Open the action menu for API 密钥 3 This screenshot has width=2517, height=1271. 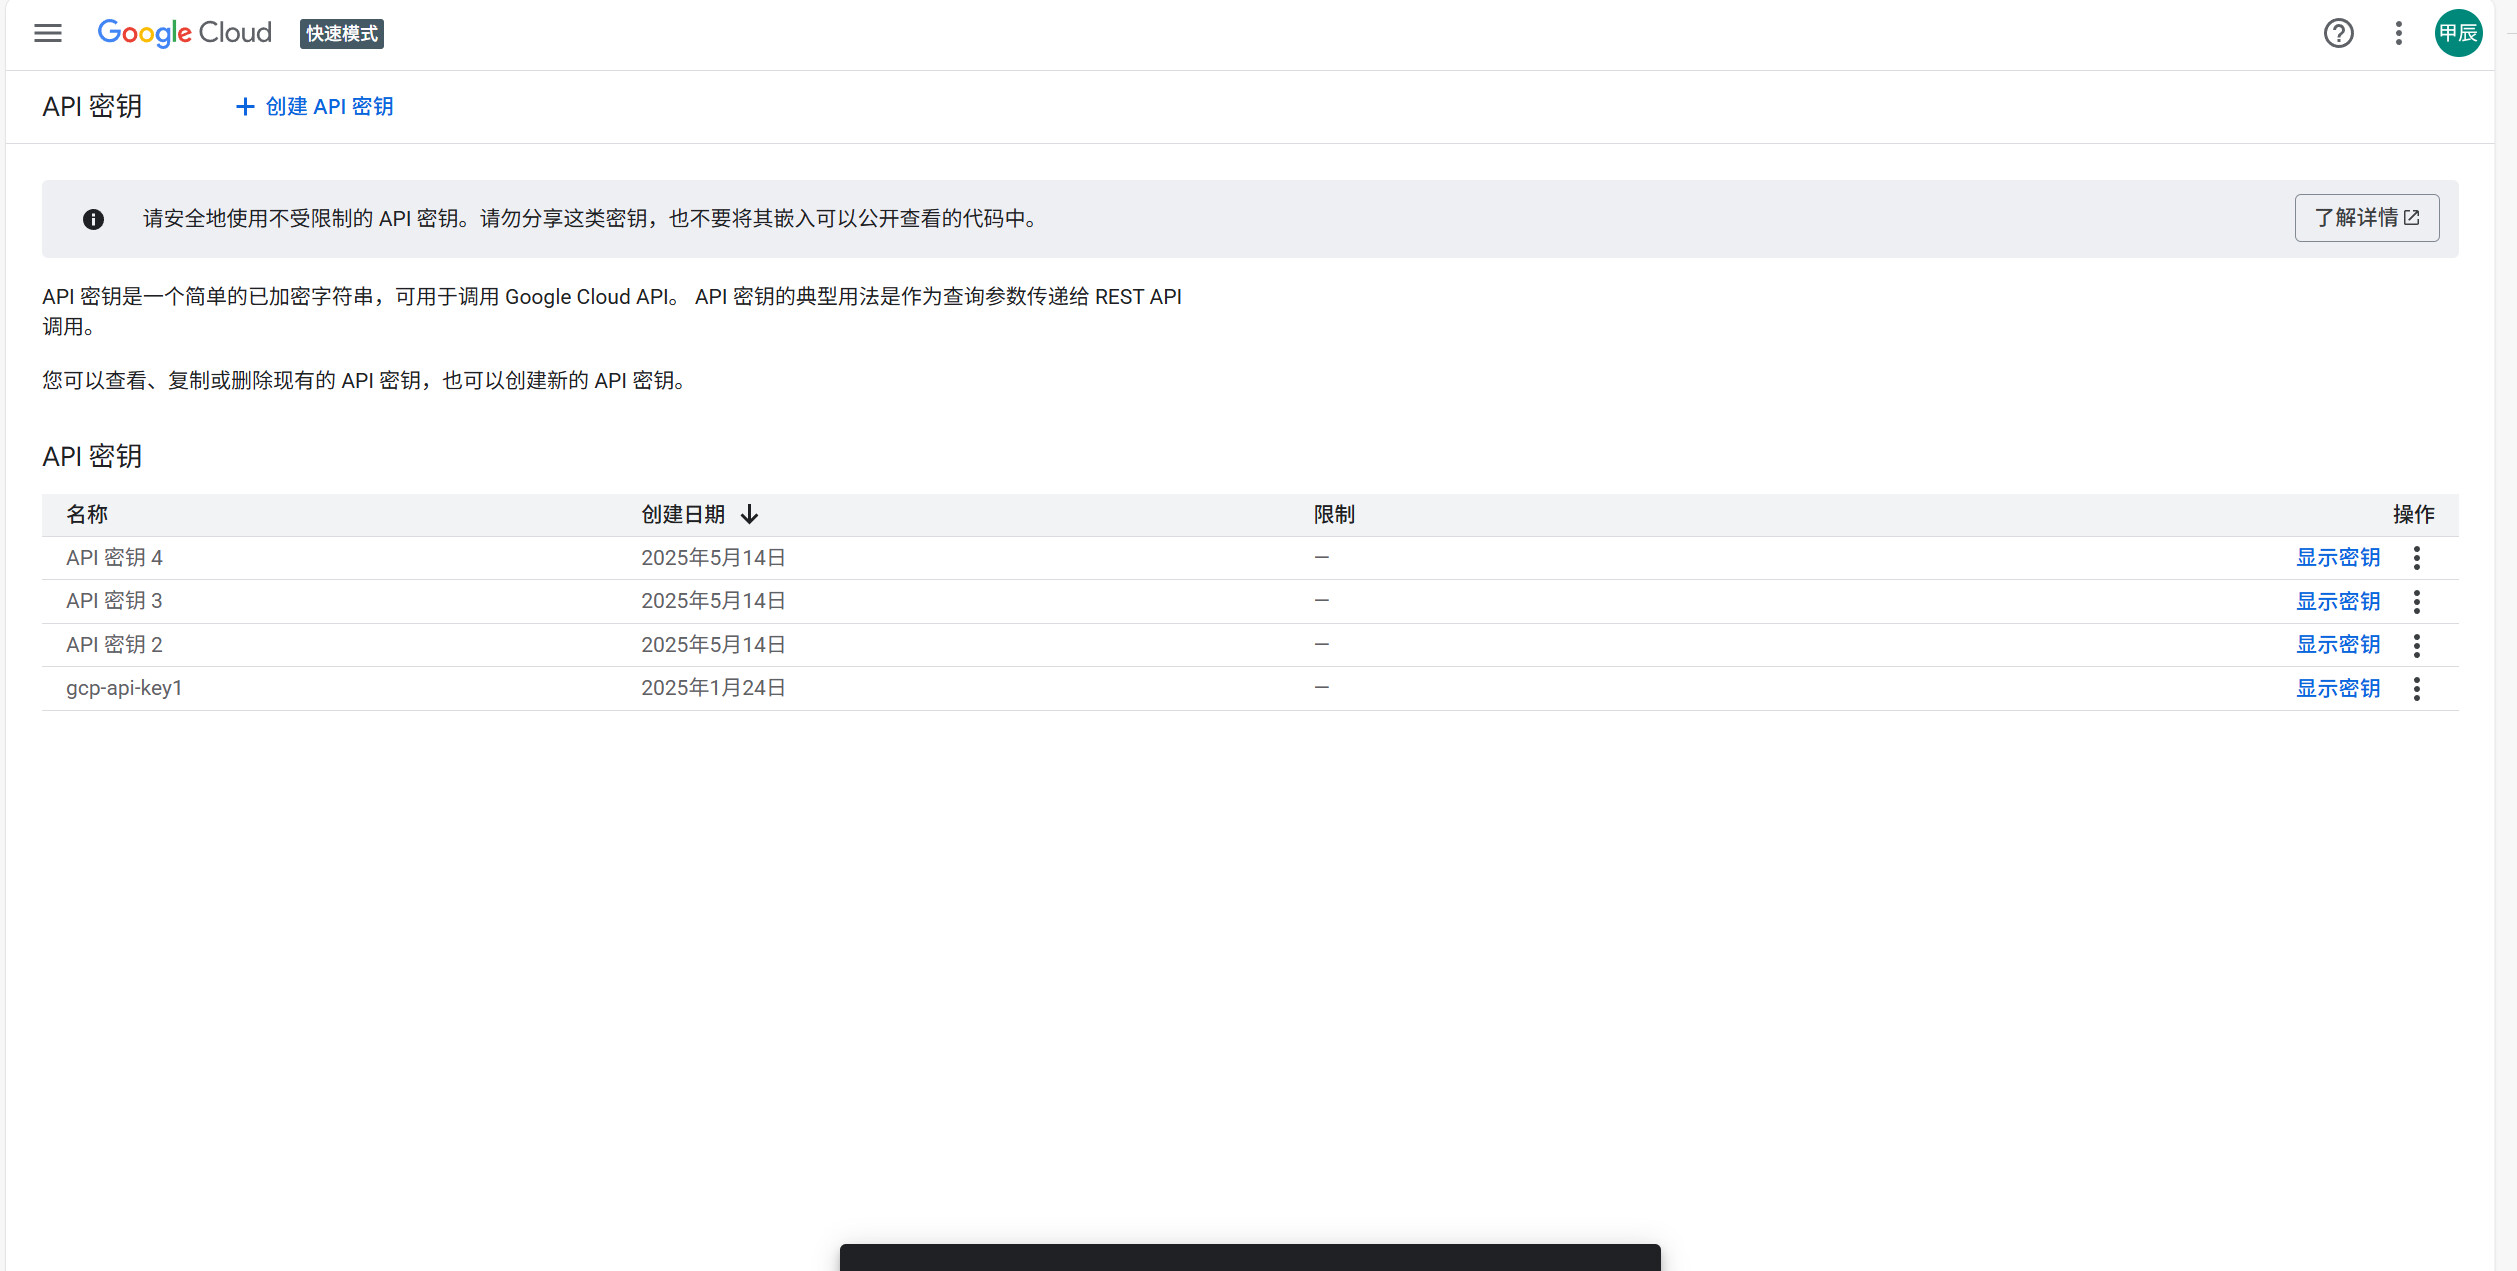2417,601
